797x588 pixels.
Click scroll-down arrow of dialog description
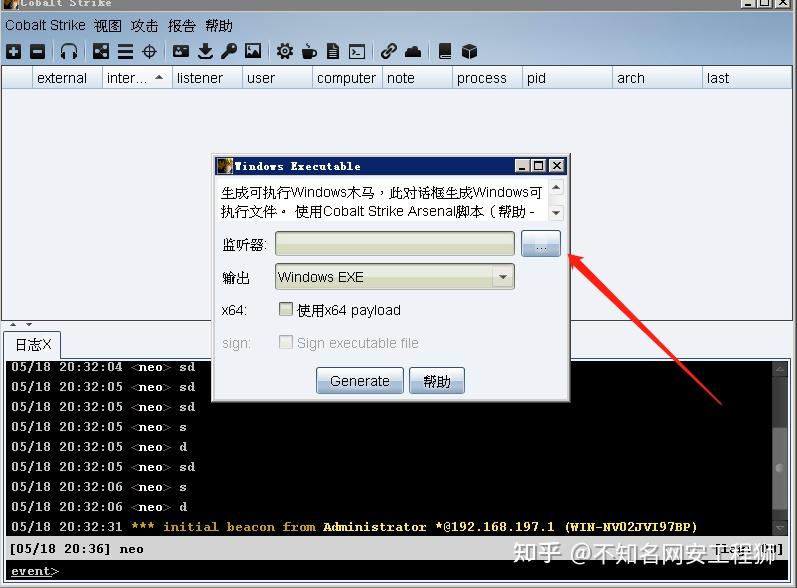click(556, 212)
